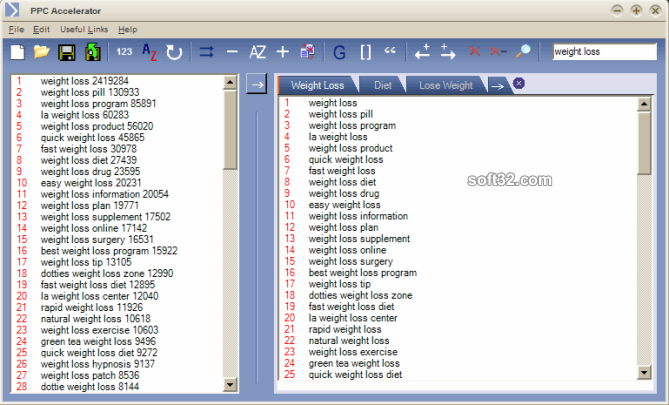Click the magnifying glass search icon
This screenshot has width=669, height=405.
(x=523, y=52)
